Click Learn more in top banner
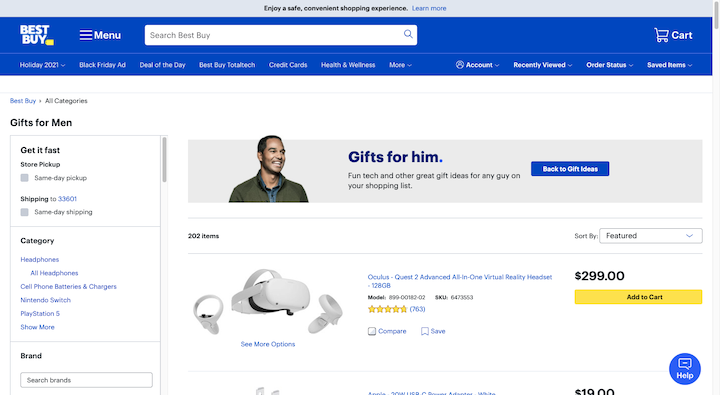The image size is (720, 395). click(429, 8)
